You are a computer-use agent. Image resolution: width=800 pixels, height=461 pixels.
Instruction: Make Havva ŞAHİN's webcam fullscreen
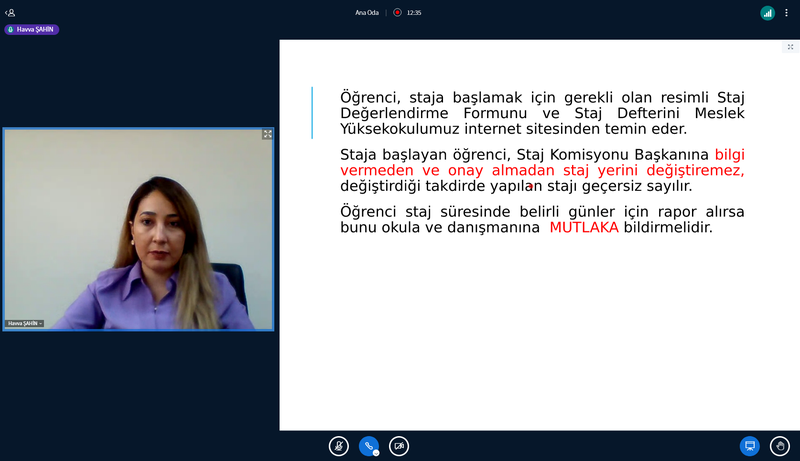point(267,134)
